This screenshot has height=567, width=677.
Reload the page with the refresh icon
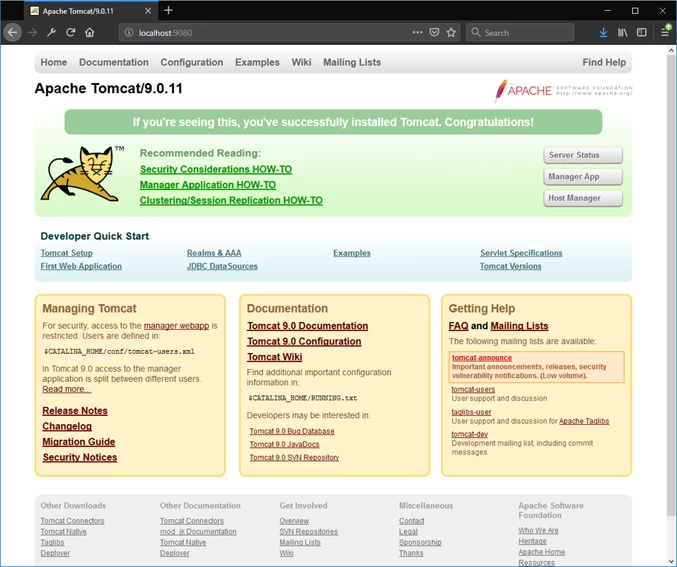click(x=71, y=32)
